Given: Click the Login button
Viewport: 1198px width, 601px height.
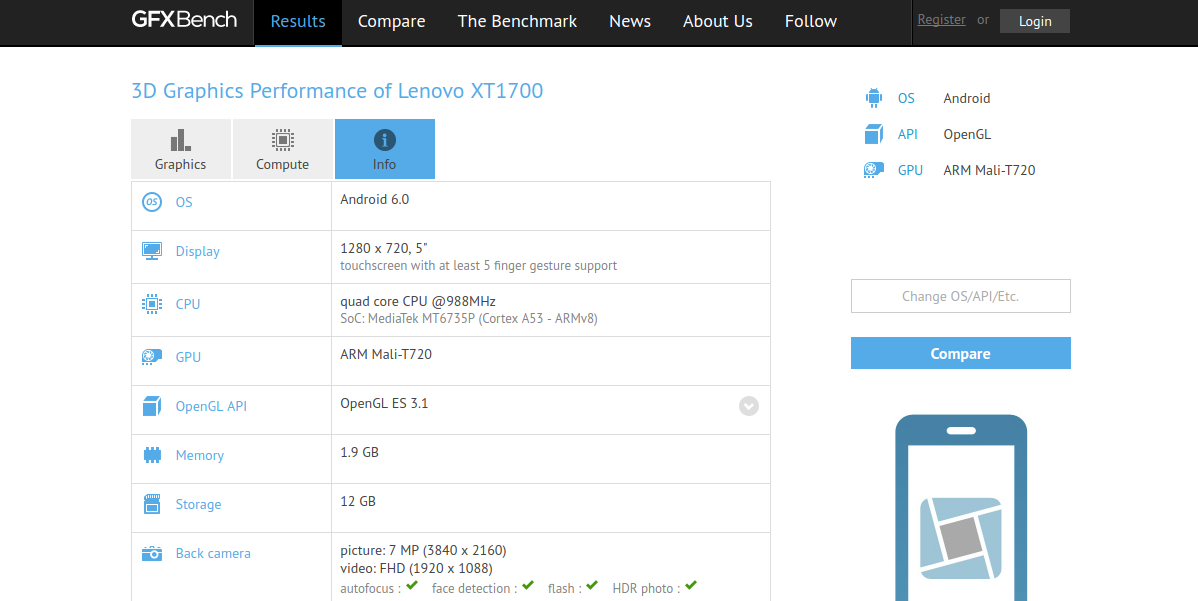Looking at the screenshot, I should [1034, 21].
